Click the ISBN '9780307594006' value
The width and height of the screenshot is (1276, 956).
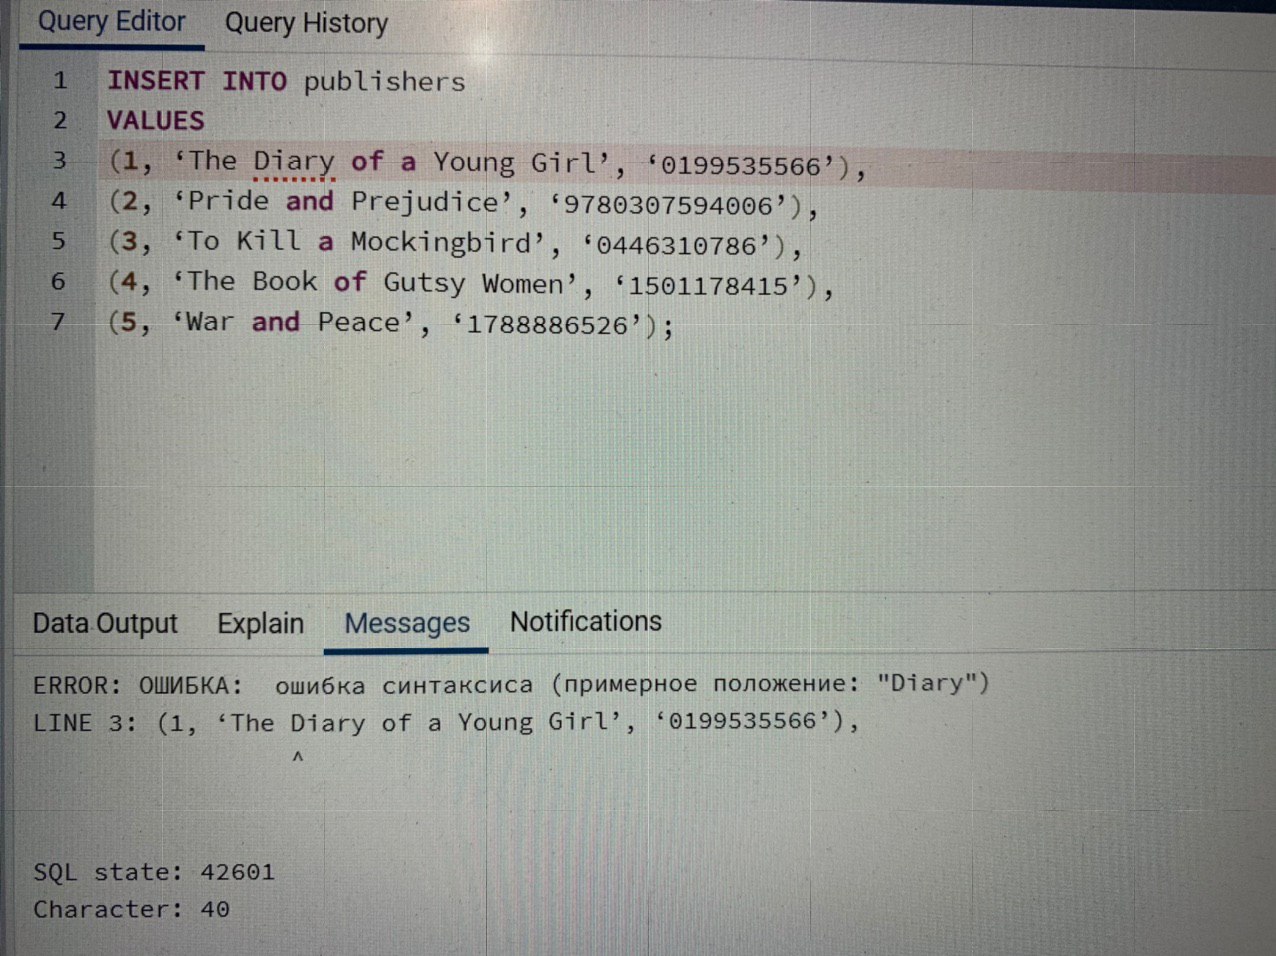tap(668, 205)
